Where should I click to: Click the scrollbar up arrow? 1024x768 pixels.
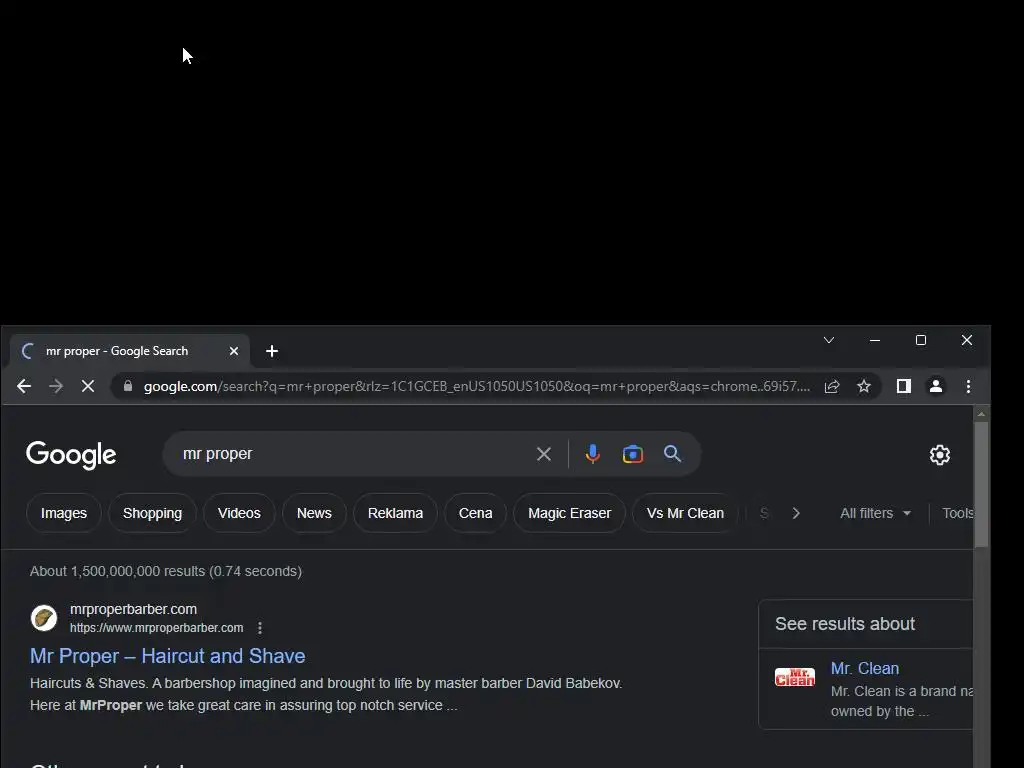click(981, 414)
